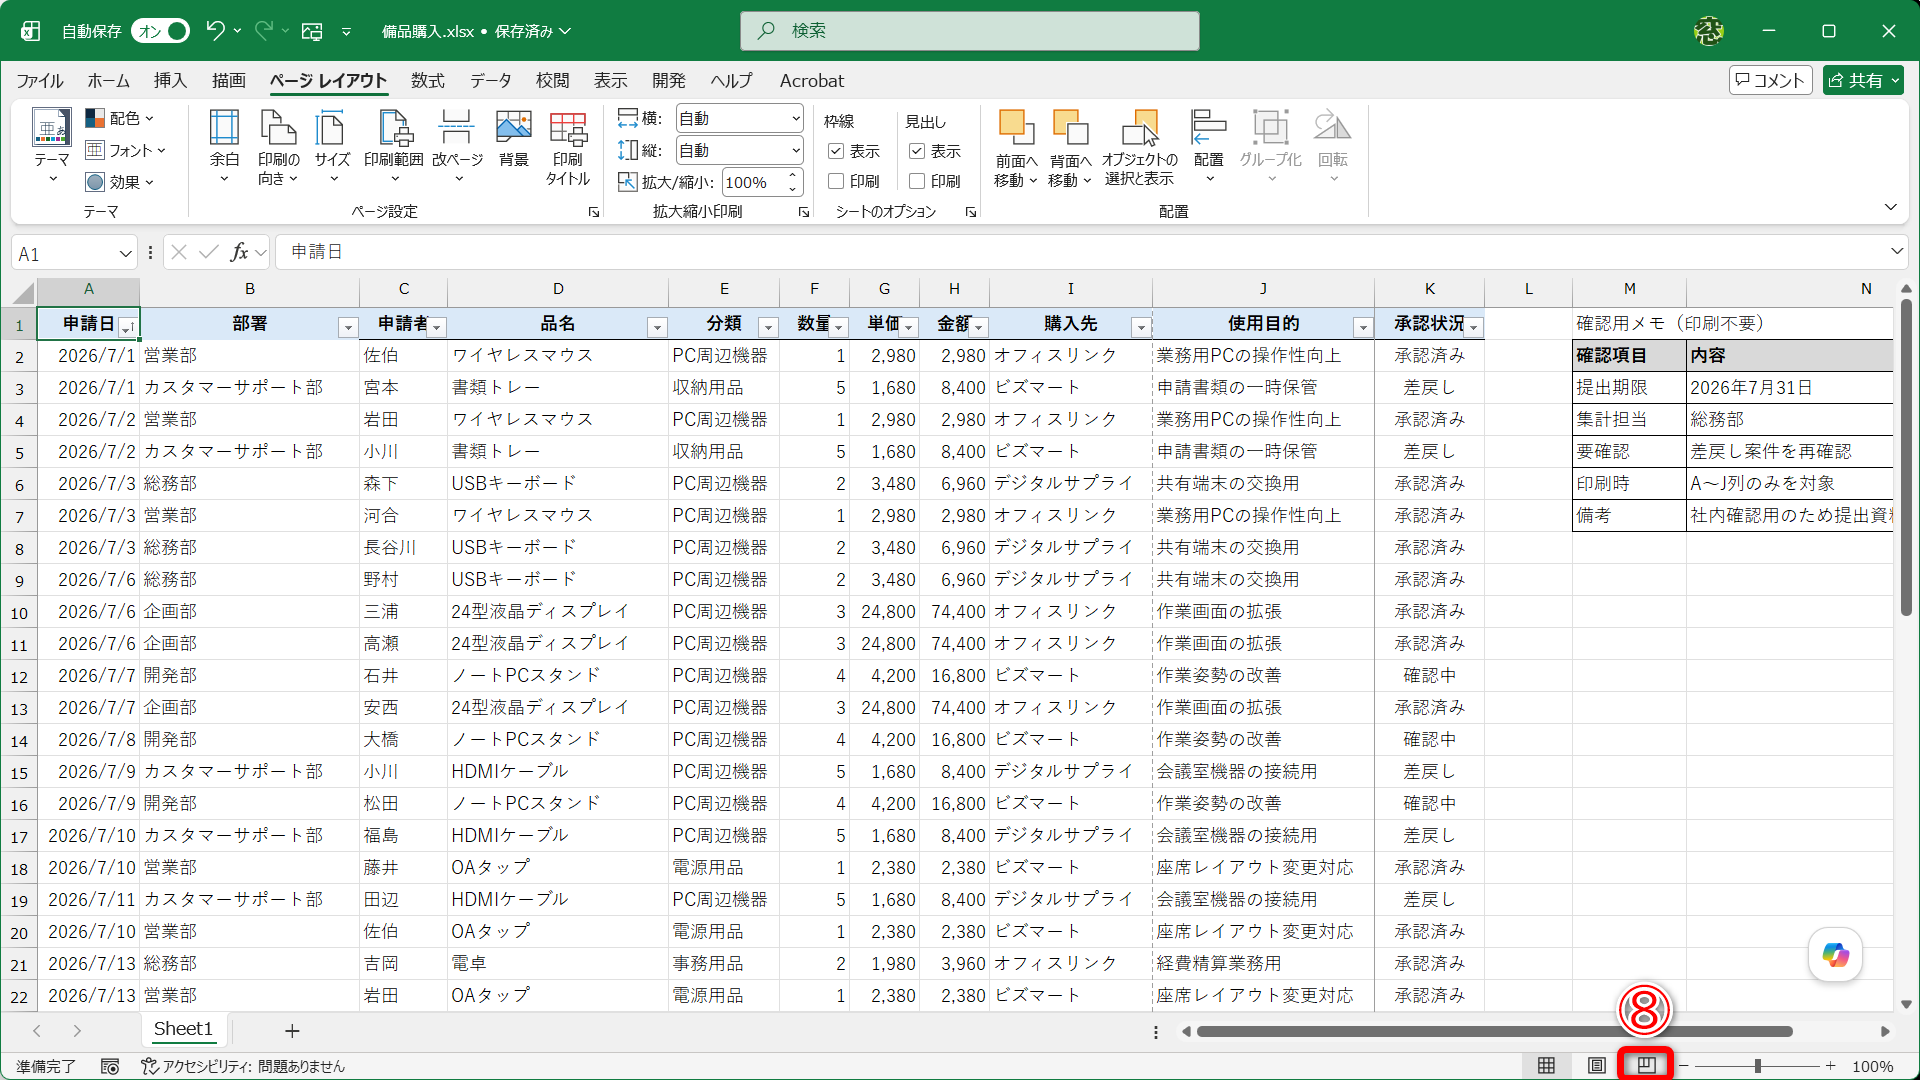The image size is (1920, 1080).
Task: Click Bring Forward (前面へ移動) icon
Action: (x=1016, y=148)
